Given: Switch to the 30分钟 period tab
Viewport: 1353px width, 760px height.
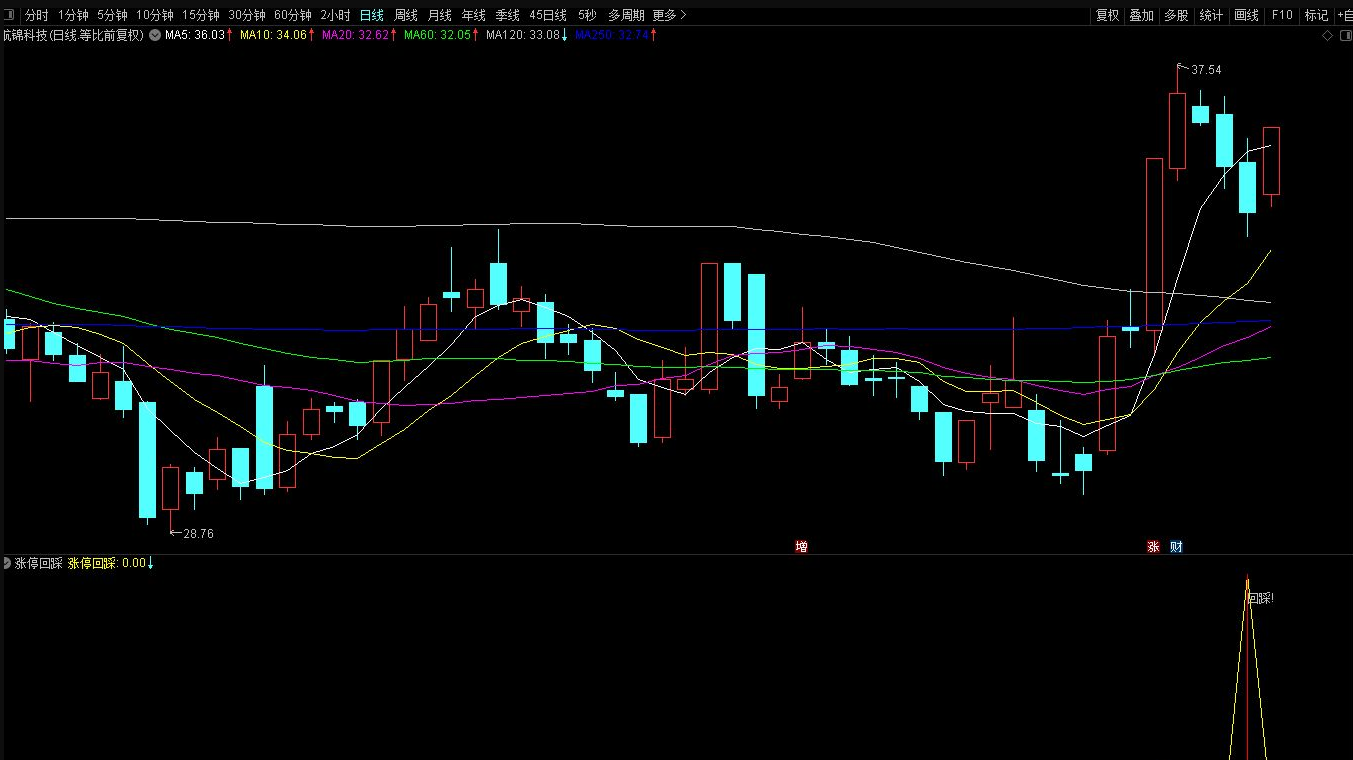Looking at the screenshot, I should (x=247, y=15).
